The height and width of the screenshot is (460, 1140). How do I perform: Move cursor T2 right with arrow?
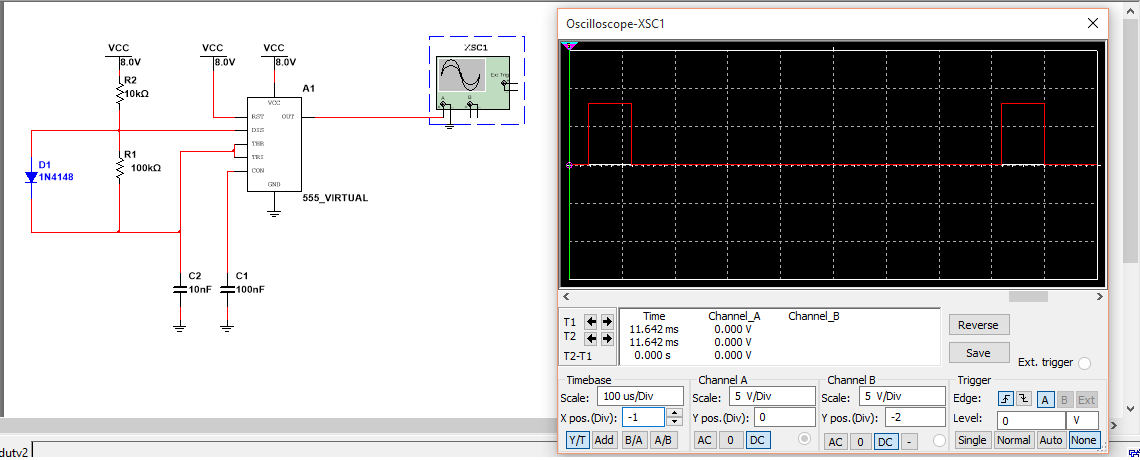click(x=606, y=338)
